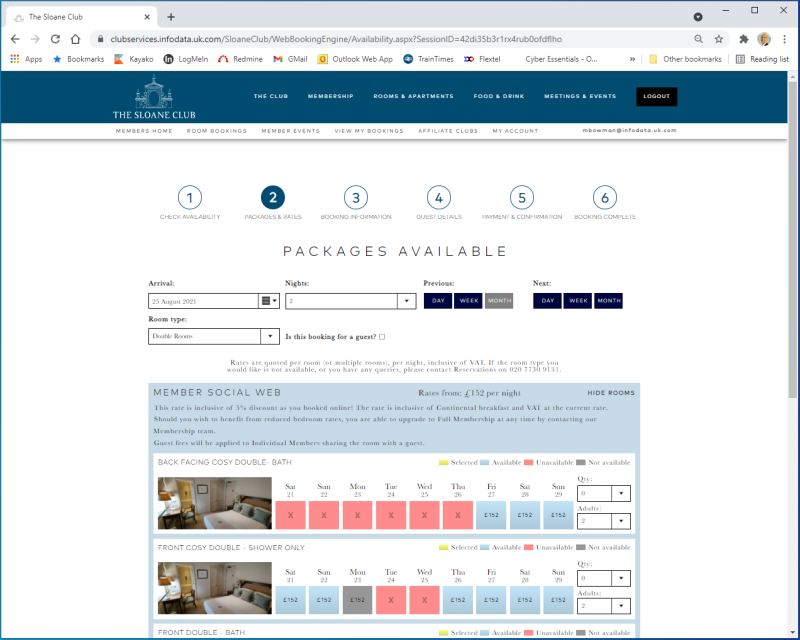Click the Logout button
Screen dimensions: 800x640
tap(656, 97)
